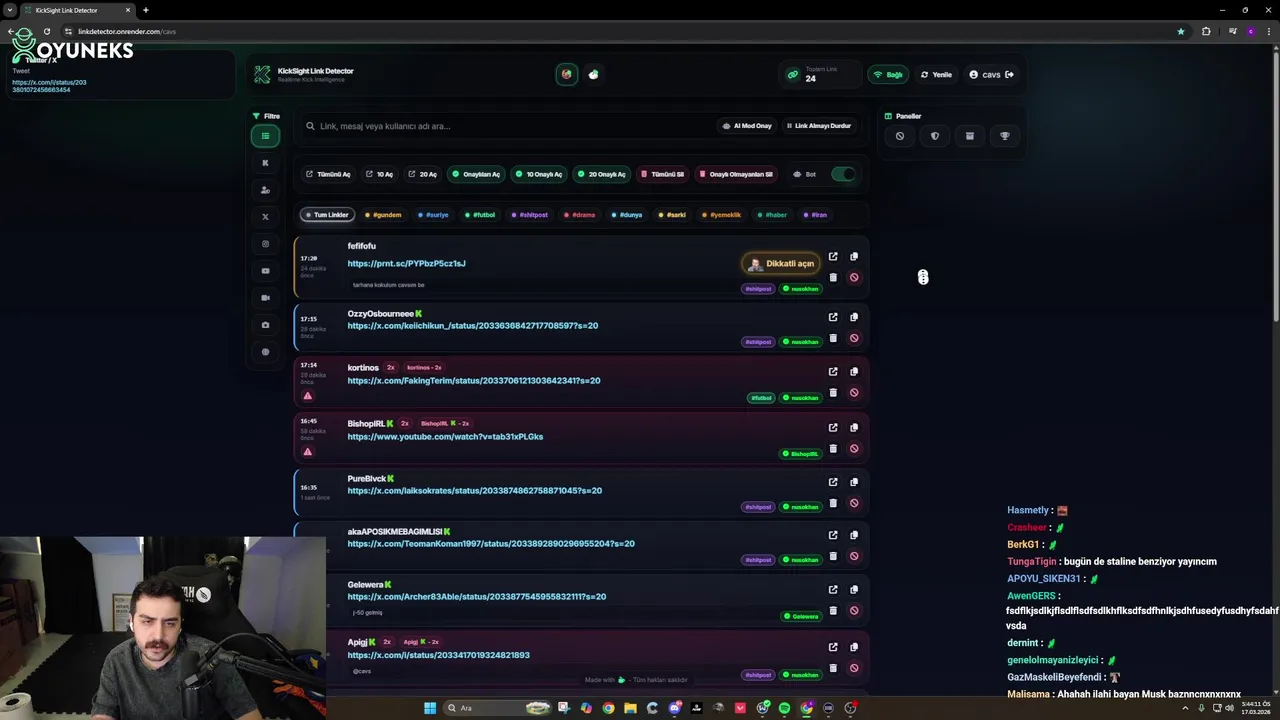
Task: Open File Explorer from the taskbar
Action: [x=630, y=708]
